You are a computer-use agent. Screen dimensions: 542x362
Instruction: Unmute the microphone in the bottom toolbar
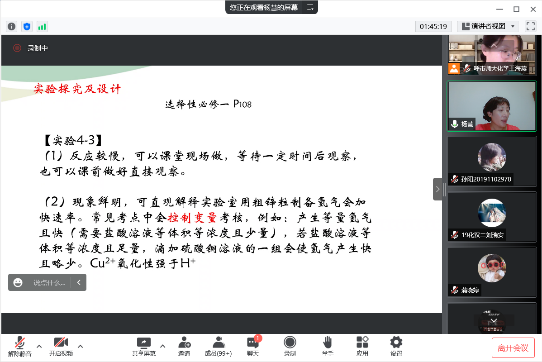pyautogui.click(x=20, y=346)
